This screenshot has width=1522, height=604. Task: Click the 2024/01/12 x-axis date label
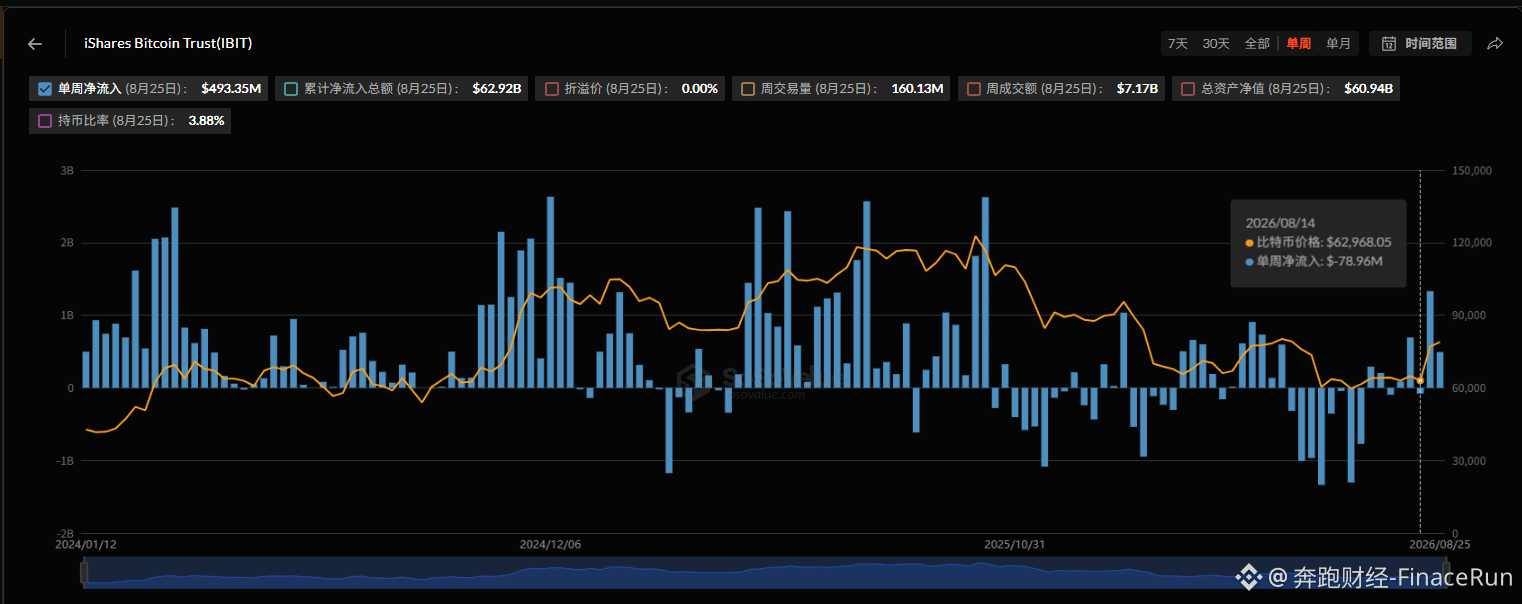tap(85, 545)
